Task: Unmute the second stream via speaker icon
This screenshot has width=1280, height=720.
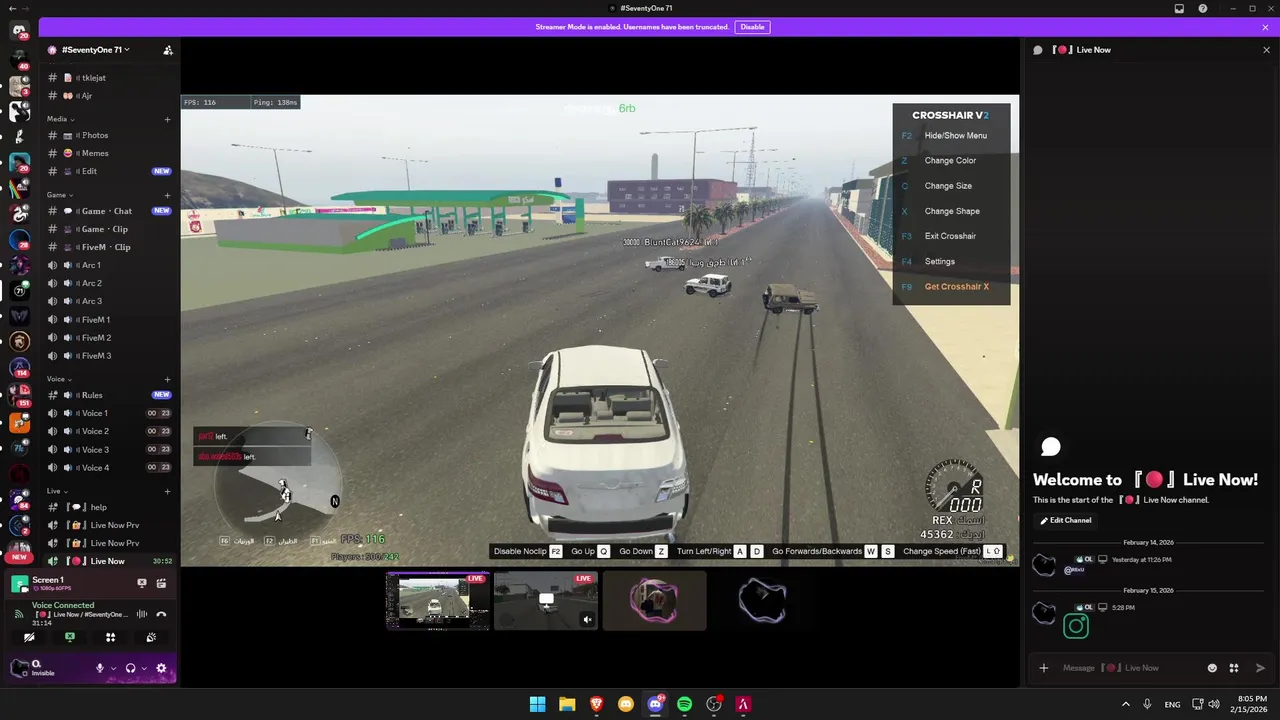Action: (587, 620)
